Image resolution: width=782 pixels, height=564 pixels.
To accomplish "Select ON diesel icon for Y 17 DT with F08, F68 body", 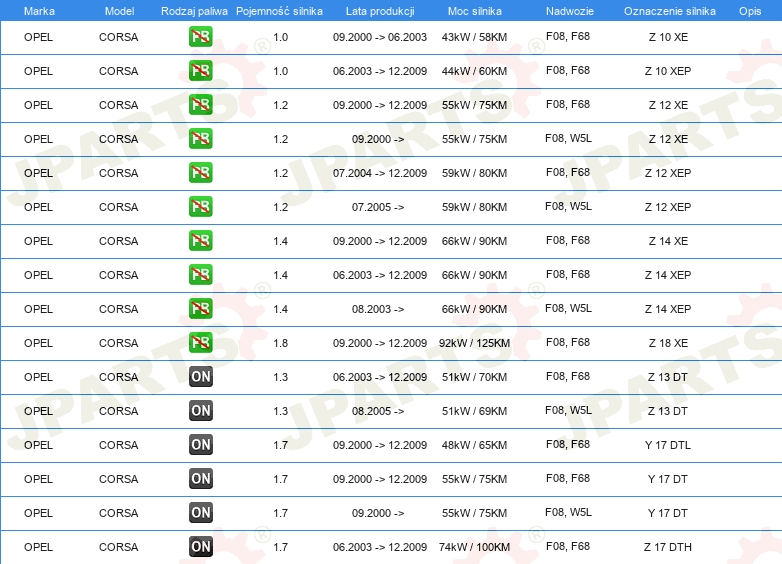I will [200, 478].
